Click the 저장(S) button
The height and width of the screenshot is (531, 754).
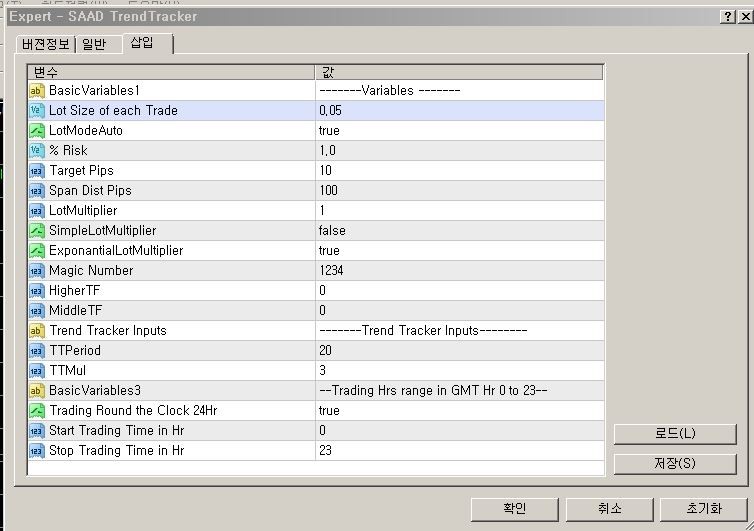[x=675, y=464]
